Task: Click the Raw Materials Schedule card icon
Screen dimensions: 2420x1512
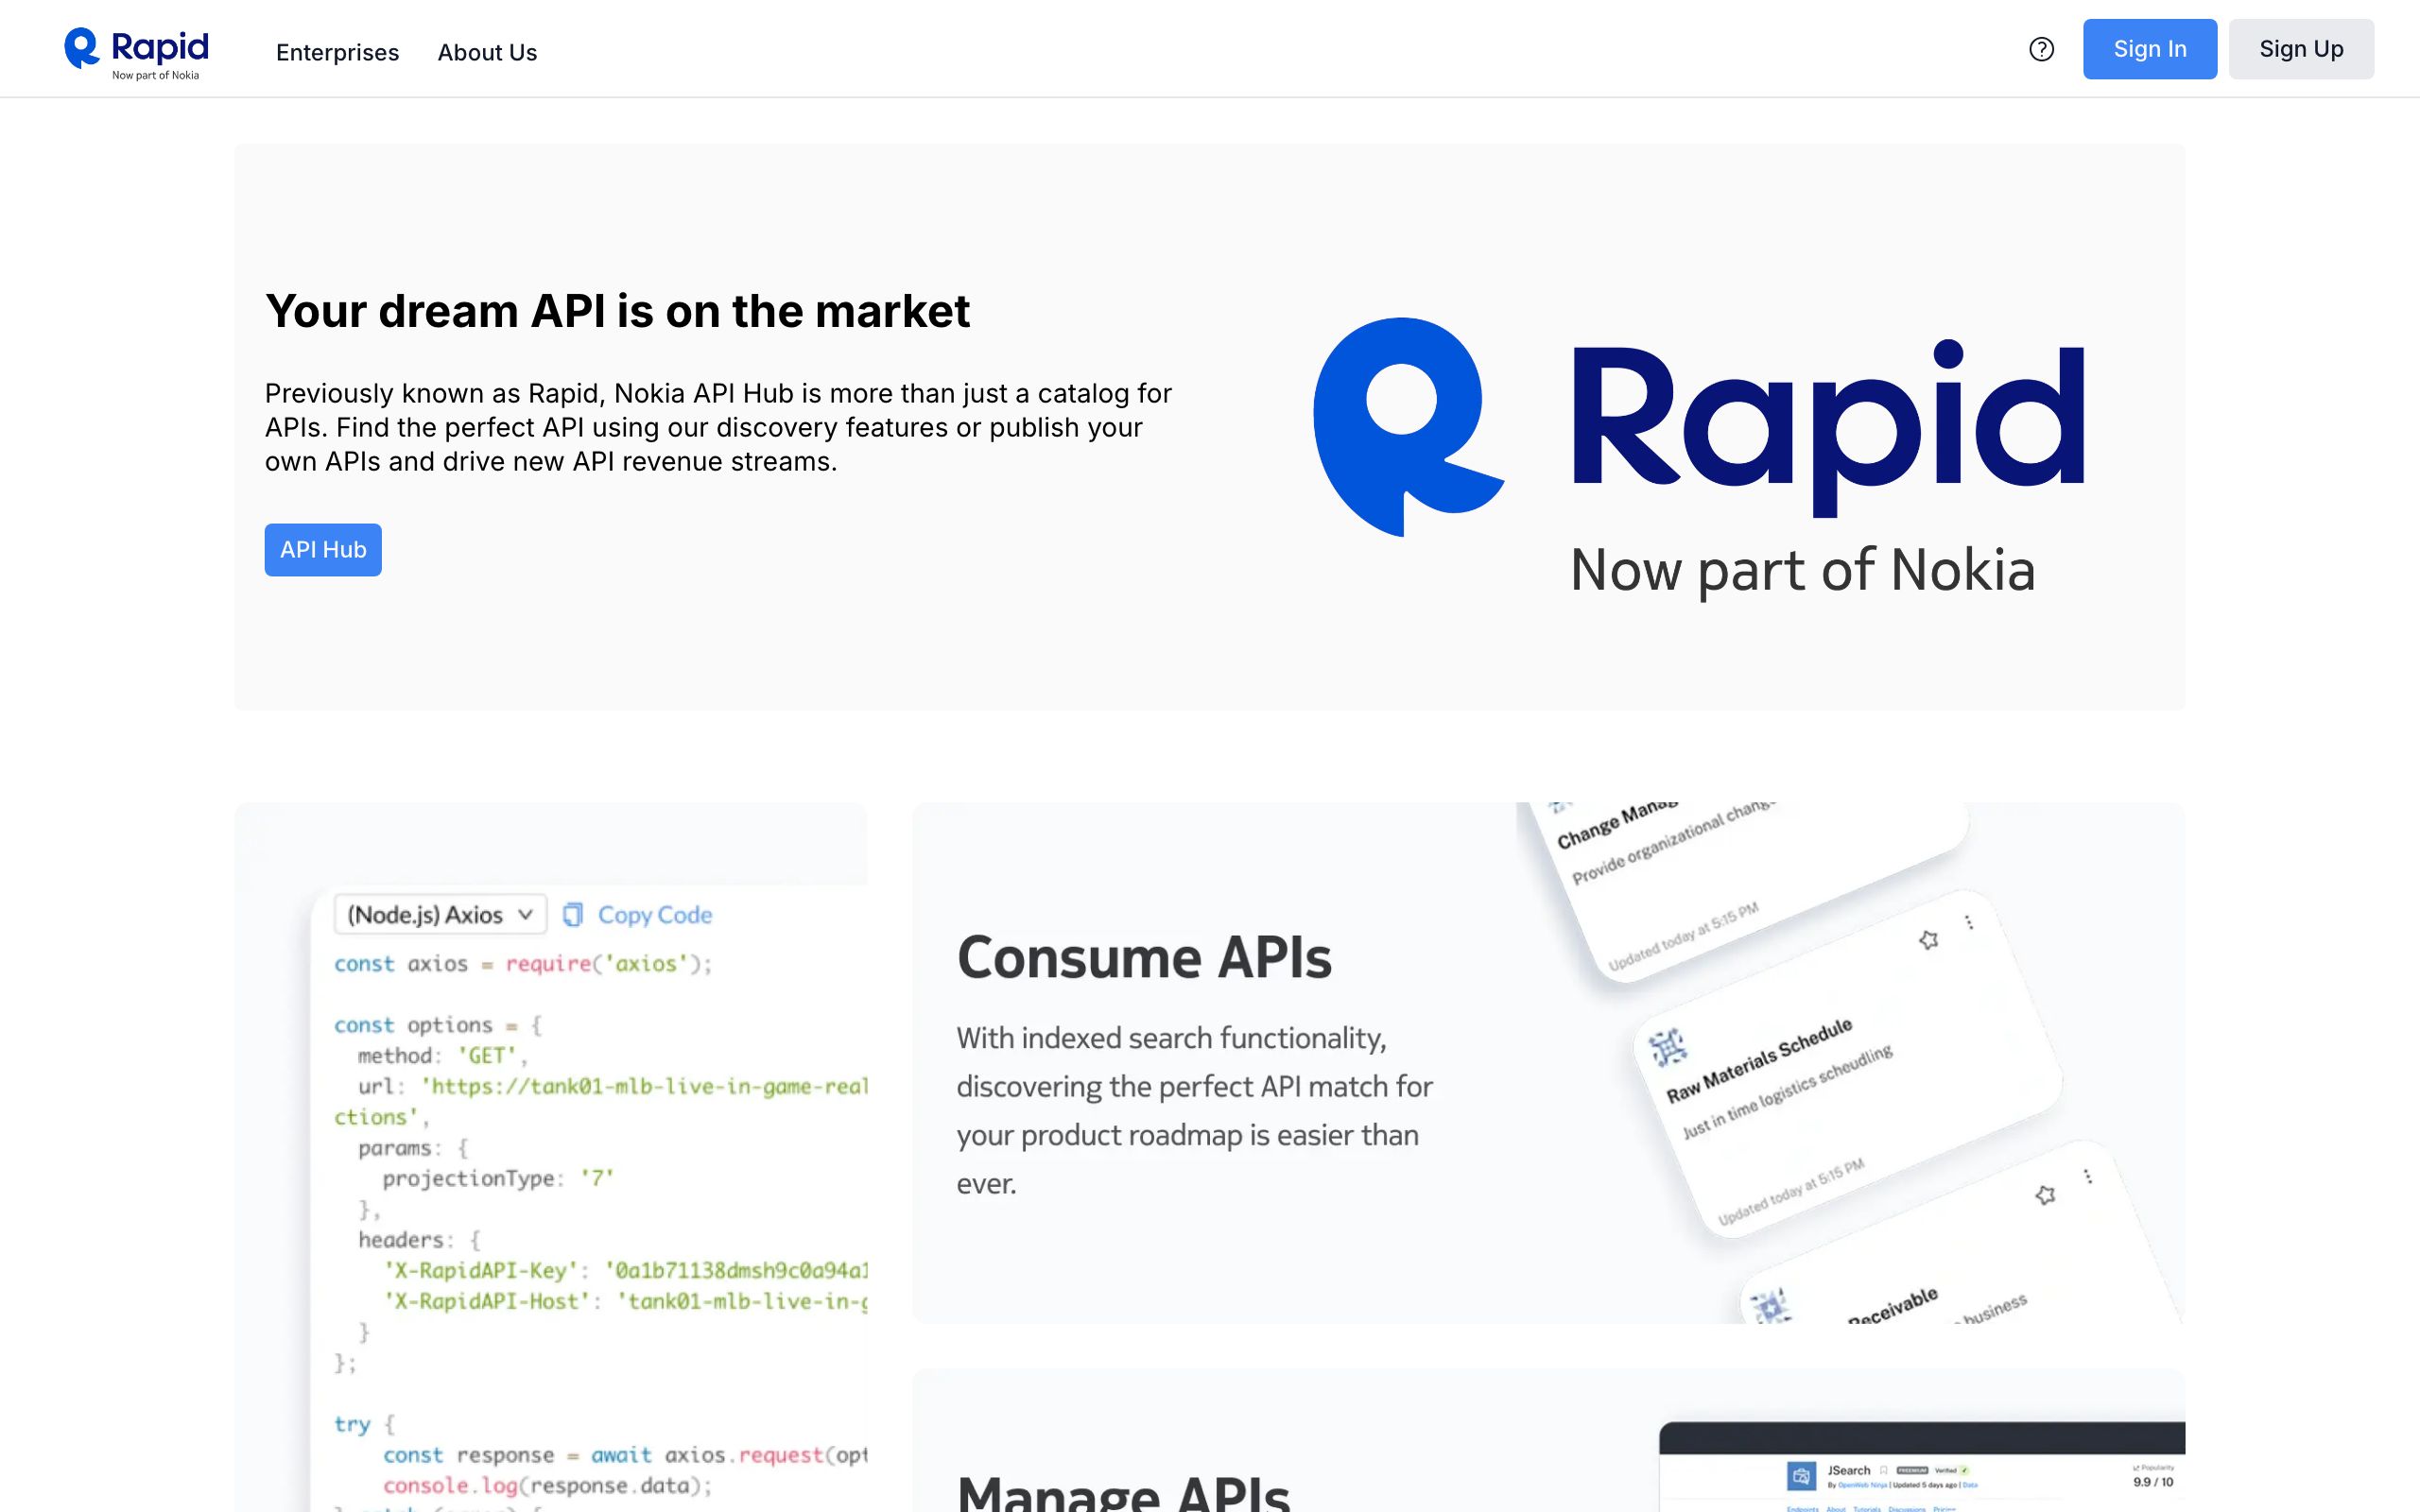Action: 1667,1048
